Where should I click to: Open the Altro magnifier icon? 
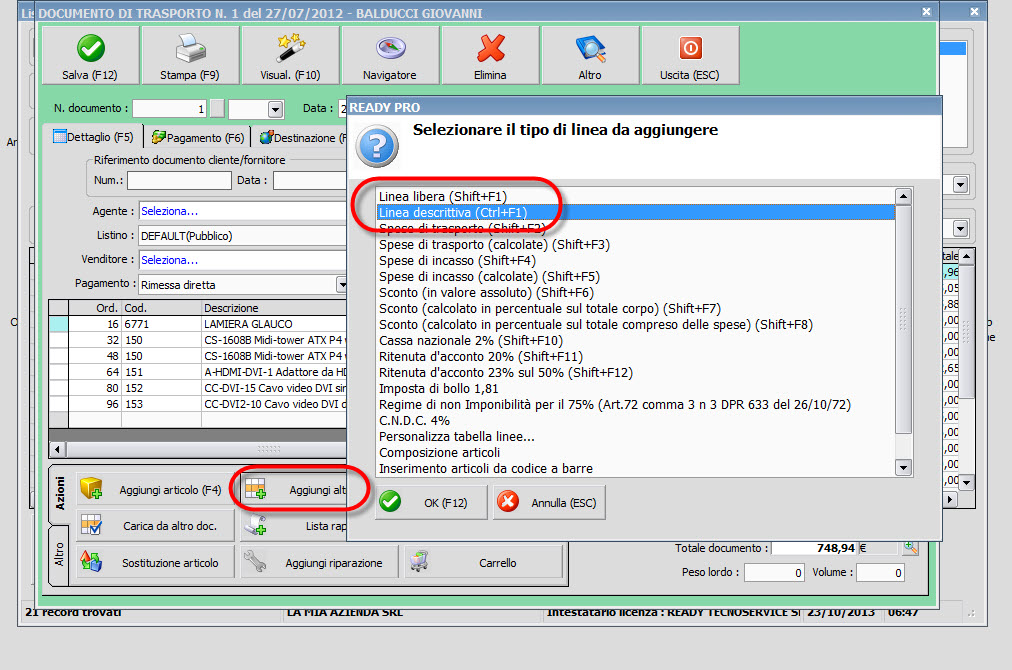591,48
